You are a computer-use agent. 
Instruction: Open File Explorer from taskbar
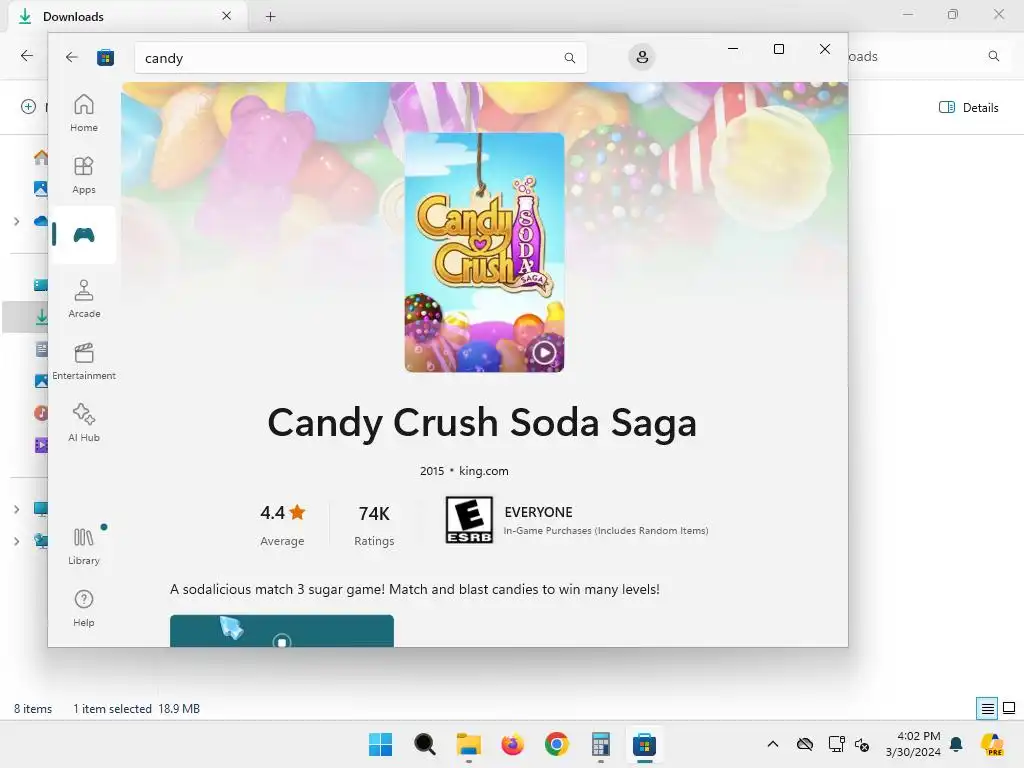(x=468, y=744)
